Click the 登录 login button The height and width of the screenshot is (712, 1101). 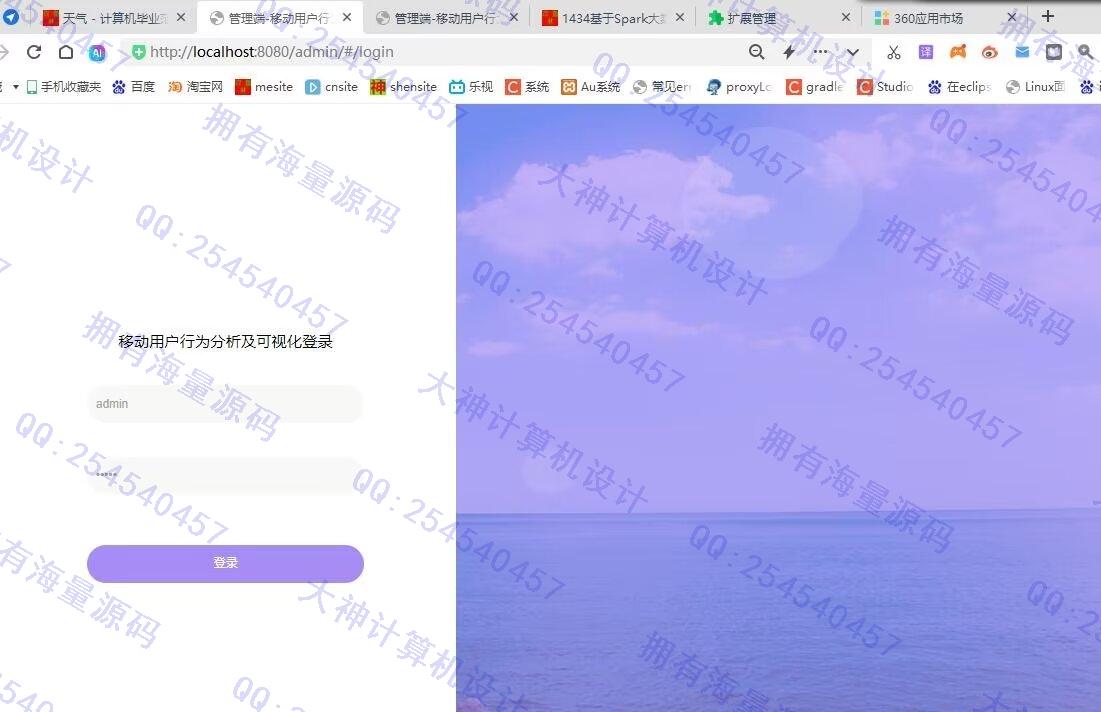click(225, 563)
